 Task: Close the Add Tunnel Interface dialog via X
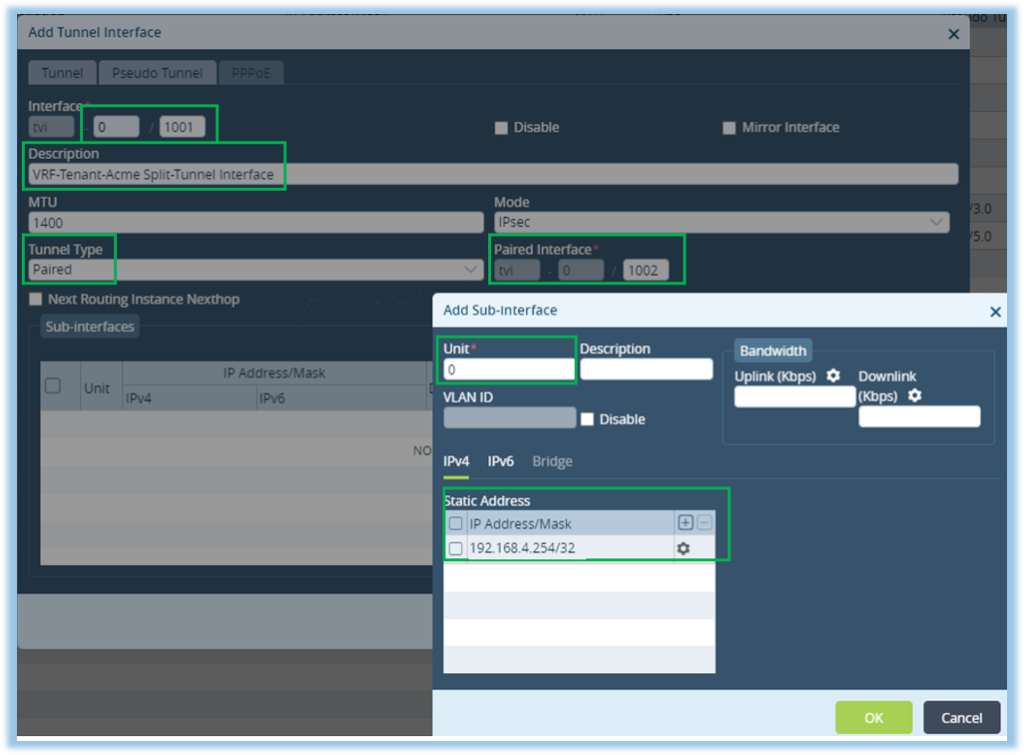tap(953, 33)
